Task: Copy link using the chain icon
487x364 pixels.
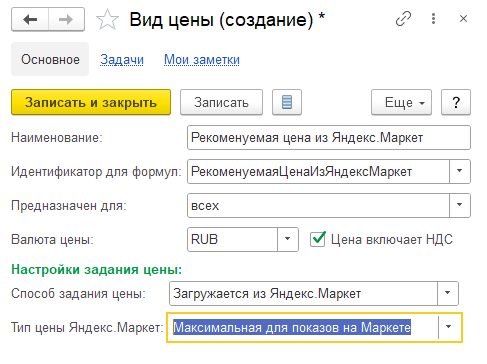Action: [403, 19]
